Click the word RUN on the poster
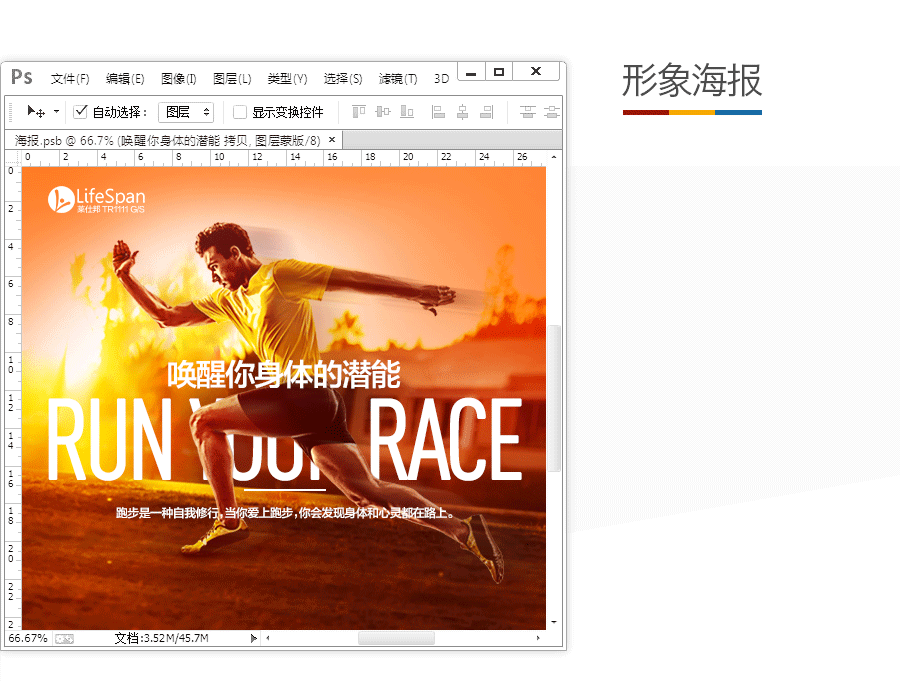This screenshot has height=681, width=900. 109,439
